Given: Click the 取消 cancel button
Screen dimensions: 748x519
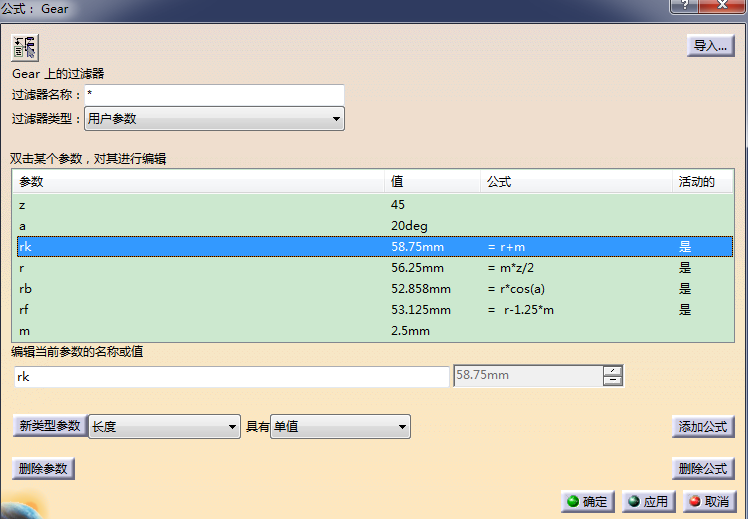Looking at the screenshot, I should point(708,502).
